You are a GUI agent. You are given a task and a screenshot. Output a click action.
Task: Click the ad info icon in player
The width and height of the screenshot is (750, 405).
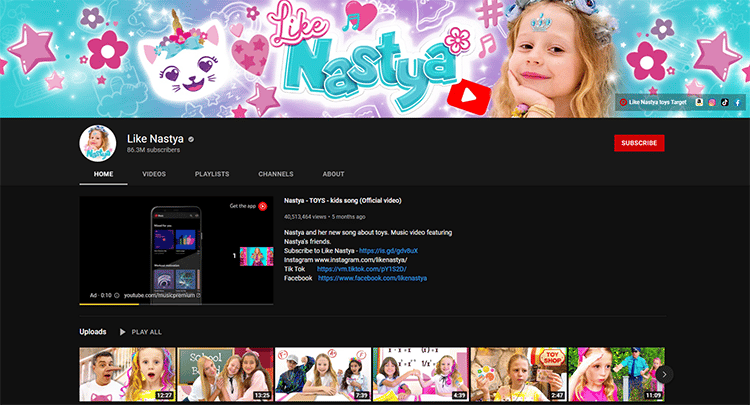point(117,296)
